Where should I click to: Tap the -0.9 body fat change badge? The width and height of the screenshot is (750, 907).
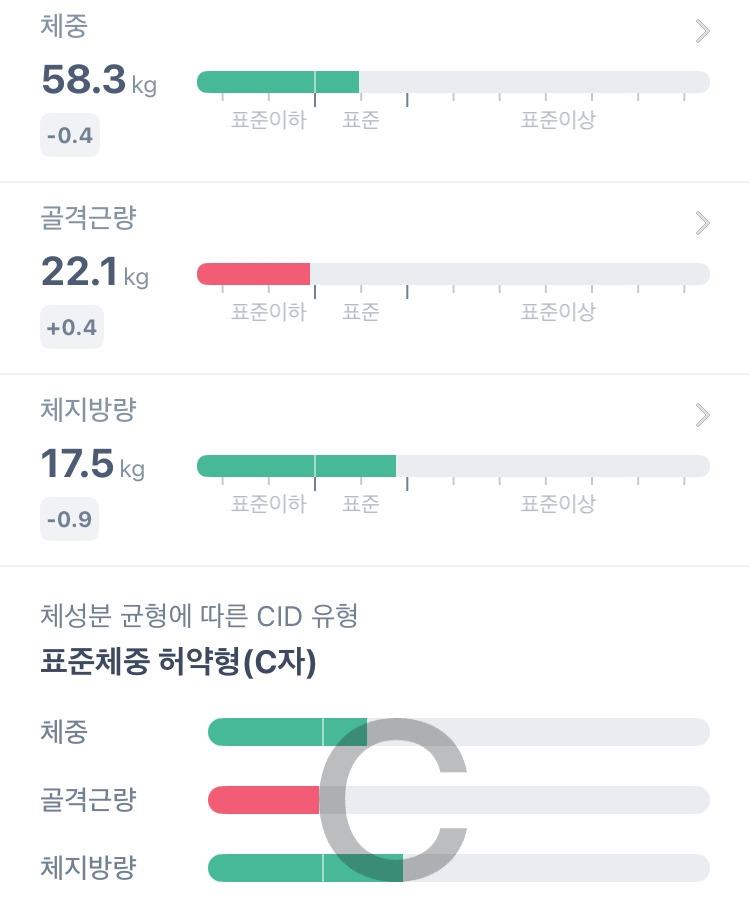(70, 519)
